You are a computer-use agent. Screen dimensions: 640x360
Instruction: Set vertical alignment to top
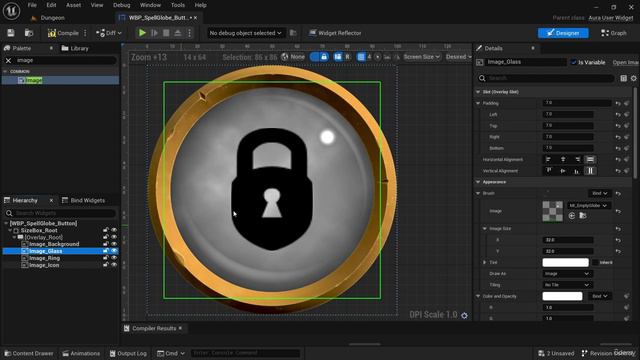coord(549,171)
